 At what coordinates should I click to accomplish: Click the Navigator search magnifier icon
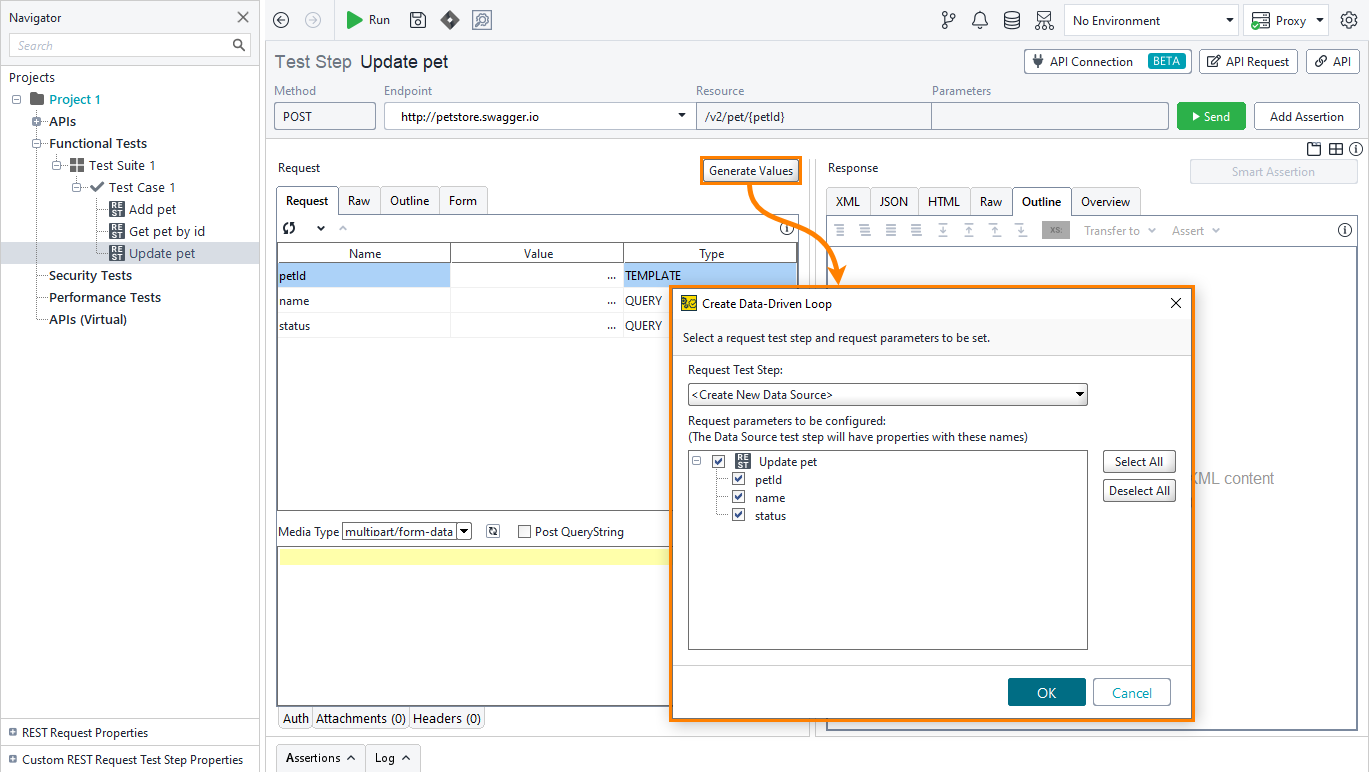[239, 45]
